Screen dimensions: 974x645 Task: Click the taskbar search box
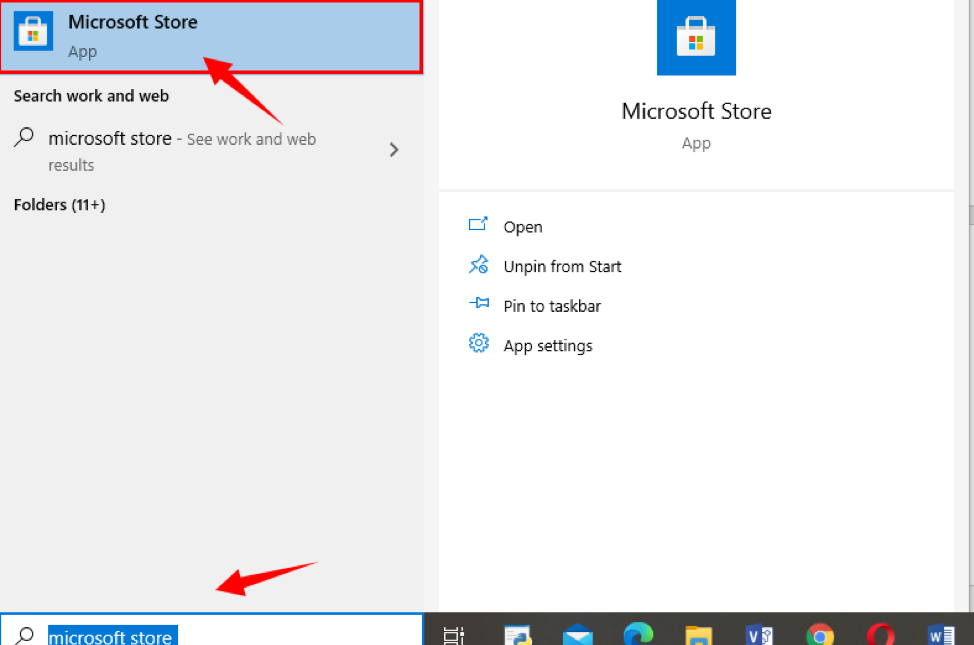coord(211,630)
